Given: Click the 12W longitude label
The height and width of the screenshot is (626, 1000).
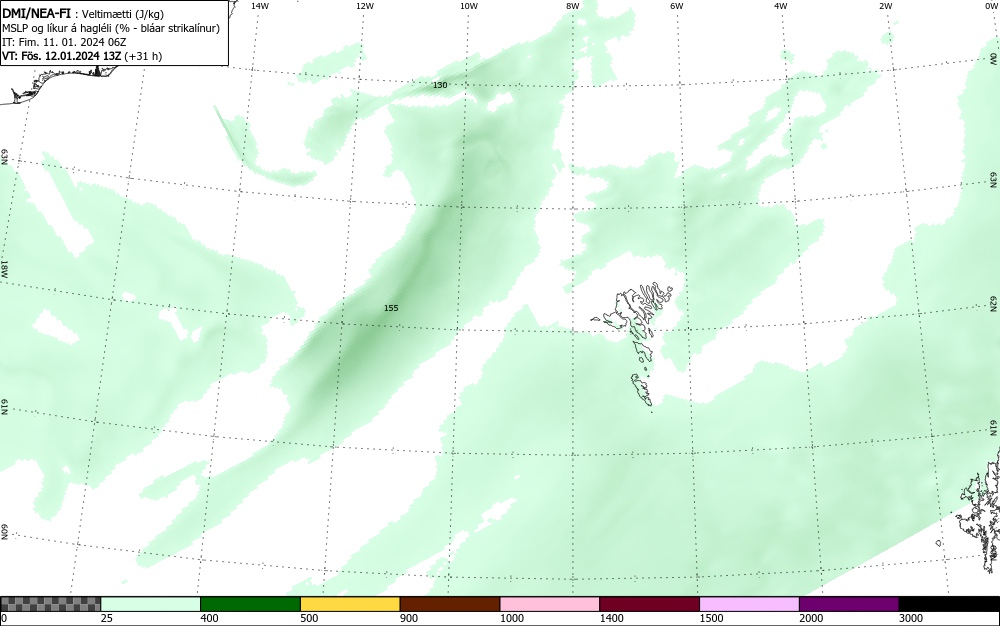Looking at the screenshot, I should tap(364, 6).
